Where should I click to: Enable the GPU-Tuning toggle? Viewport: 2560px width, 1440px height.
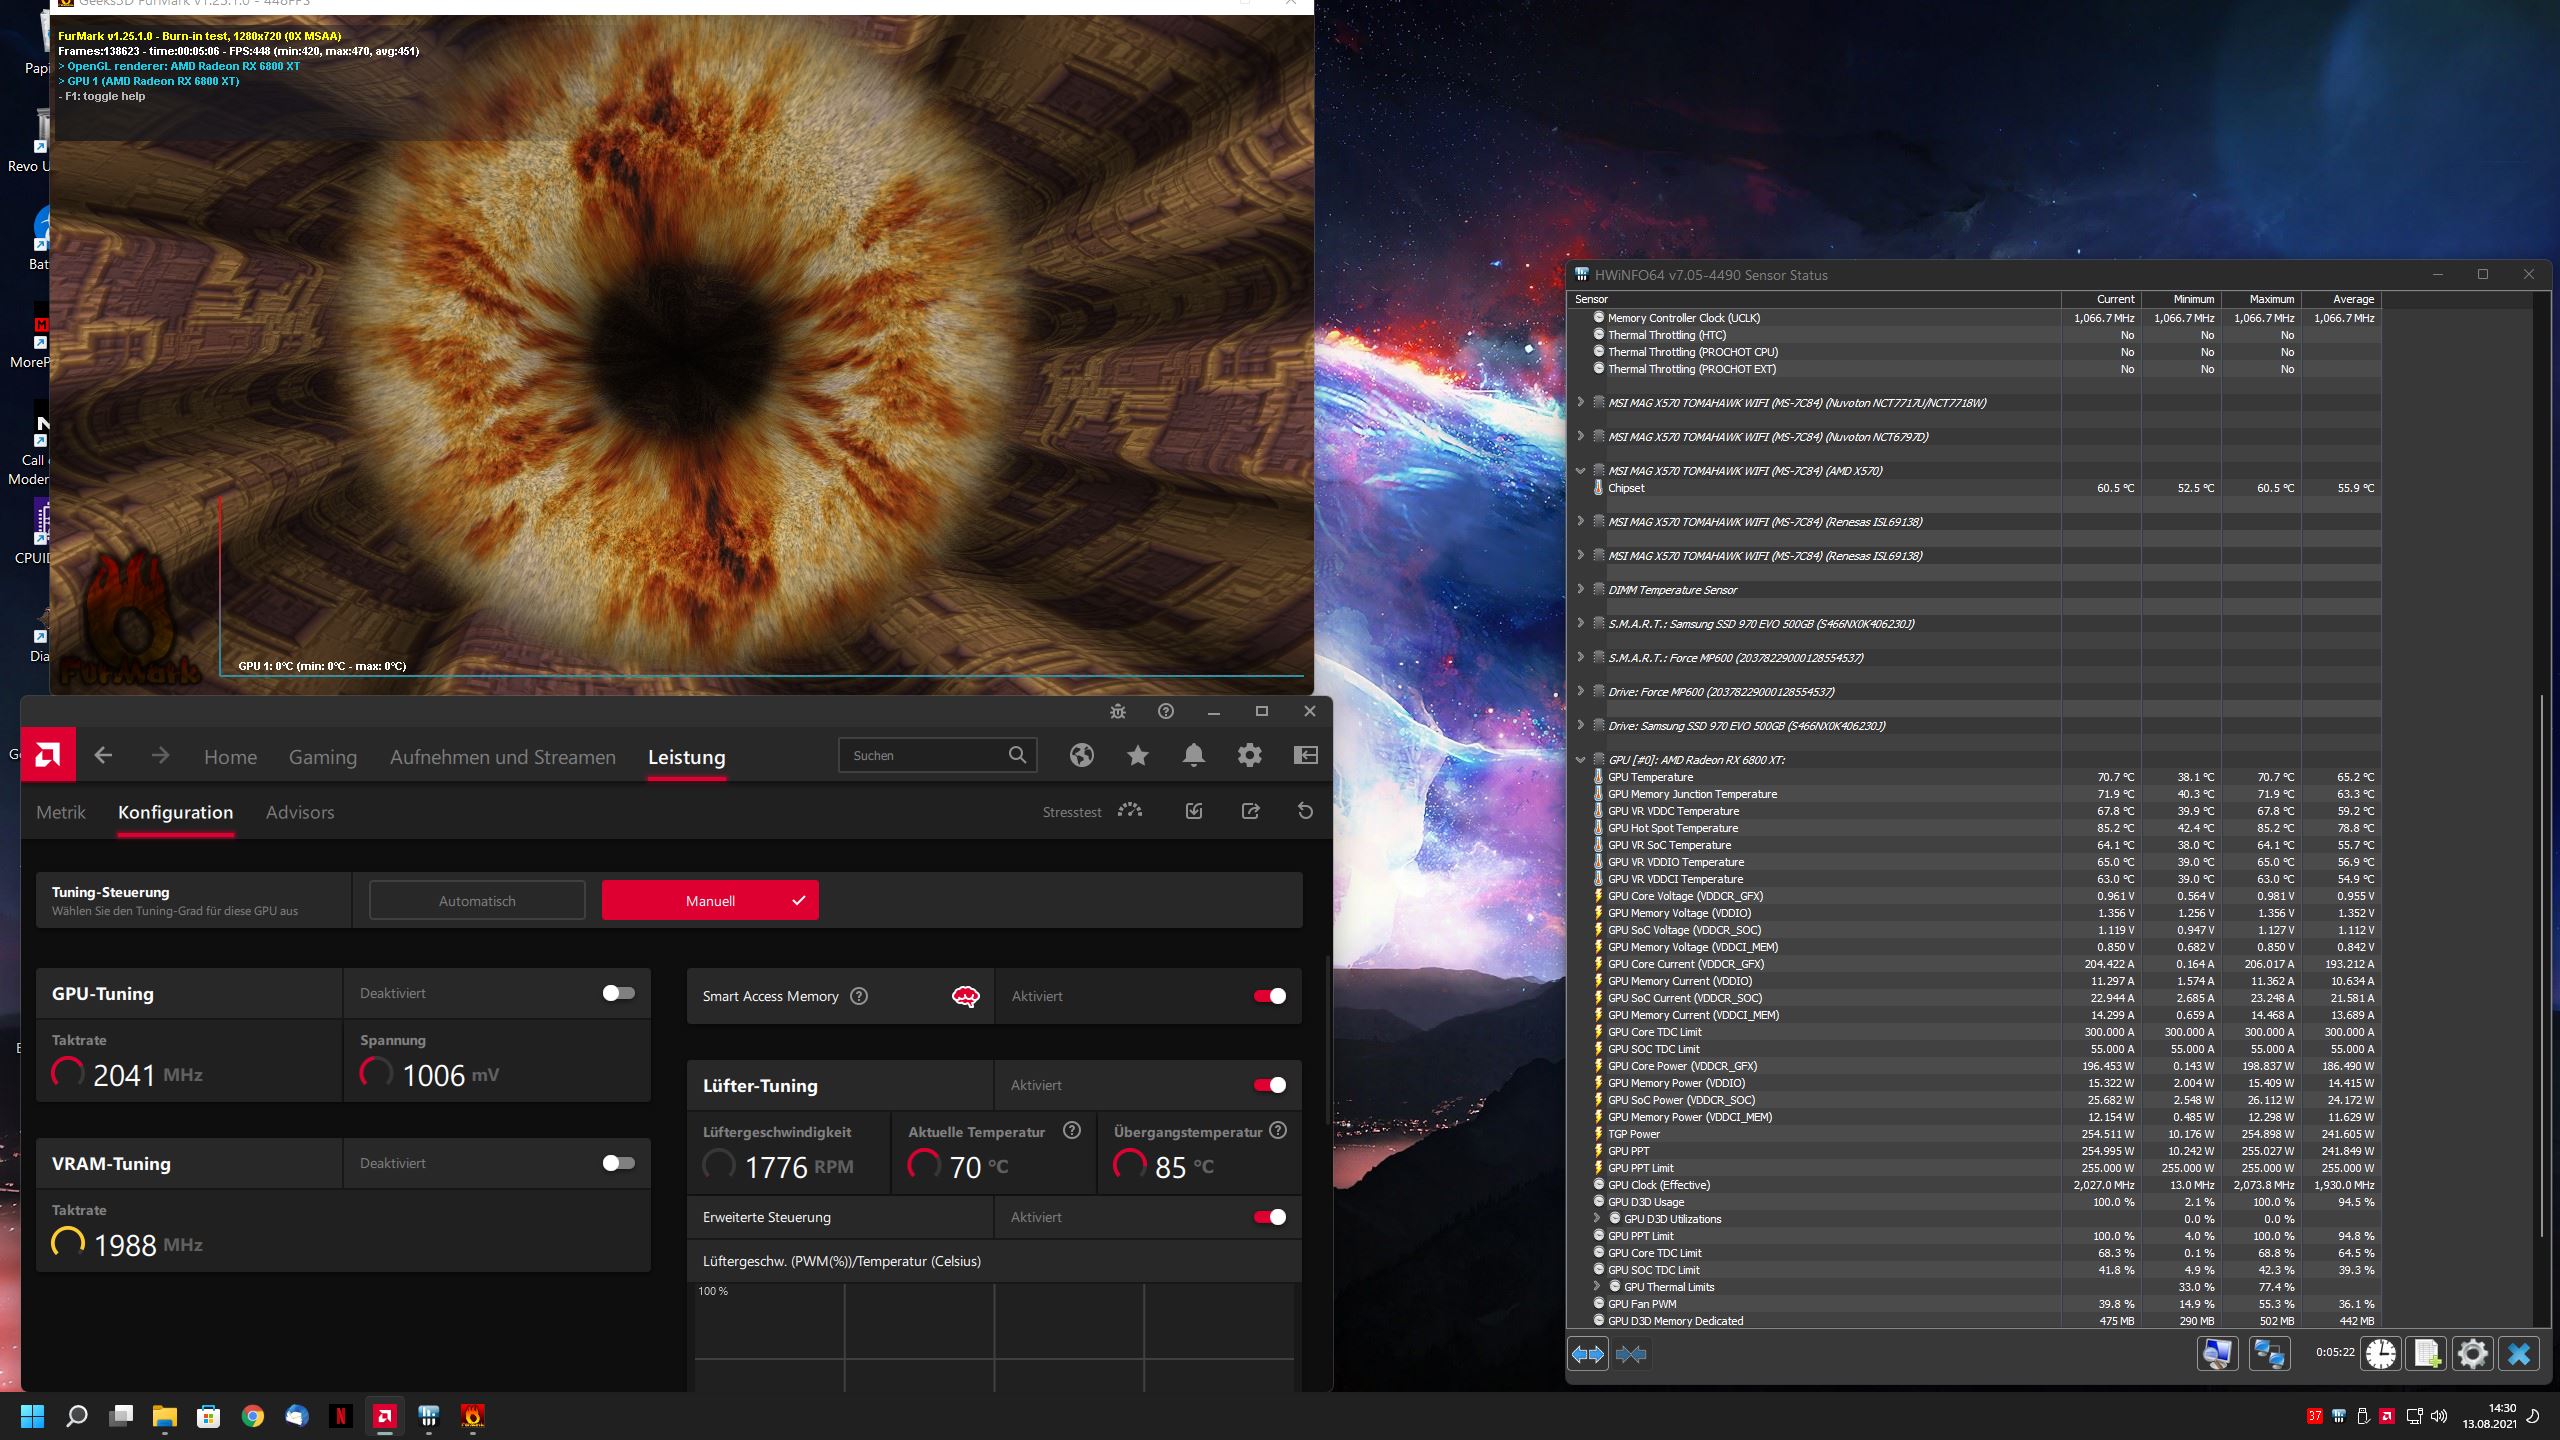pos(618,993)
